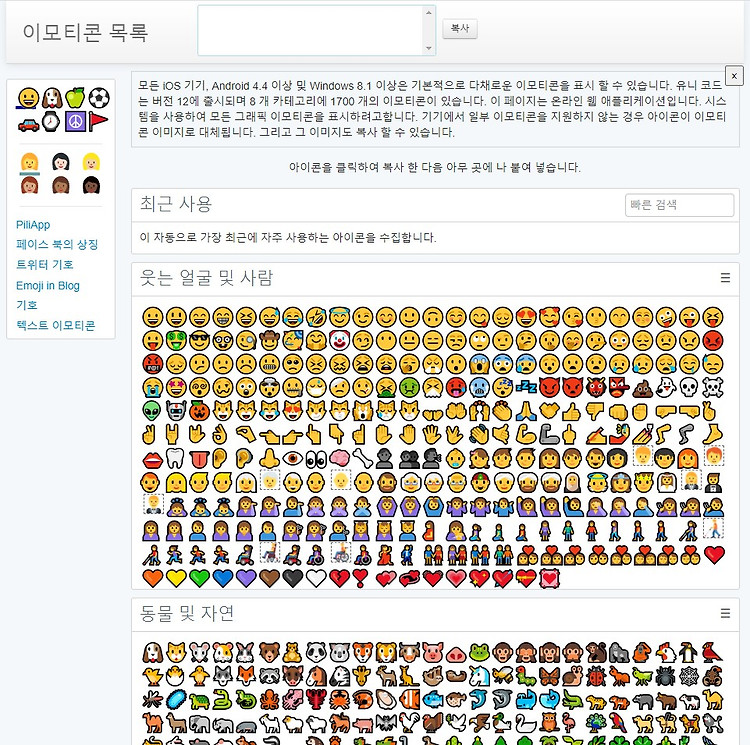Jump to smileys category via sidebar smiley icon
This screenshot has height=745, width=750.
(28, 98)
